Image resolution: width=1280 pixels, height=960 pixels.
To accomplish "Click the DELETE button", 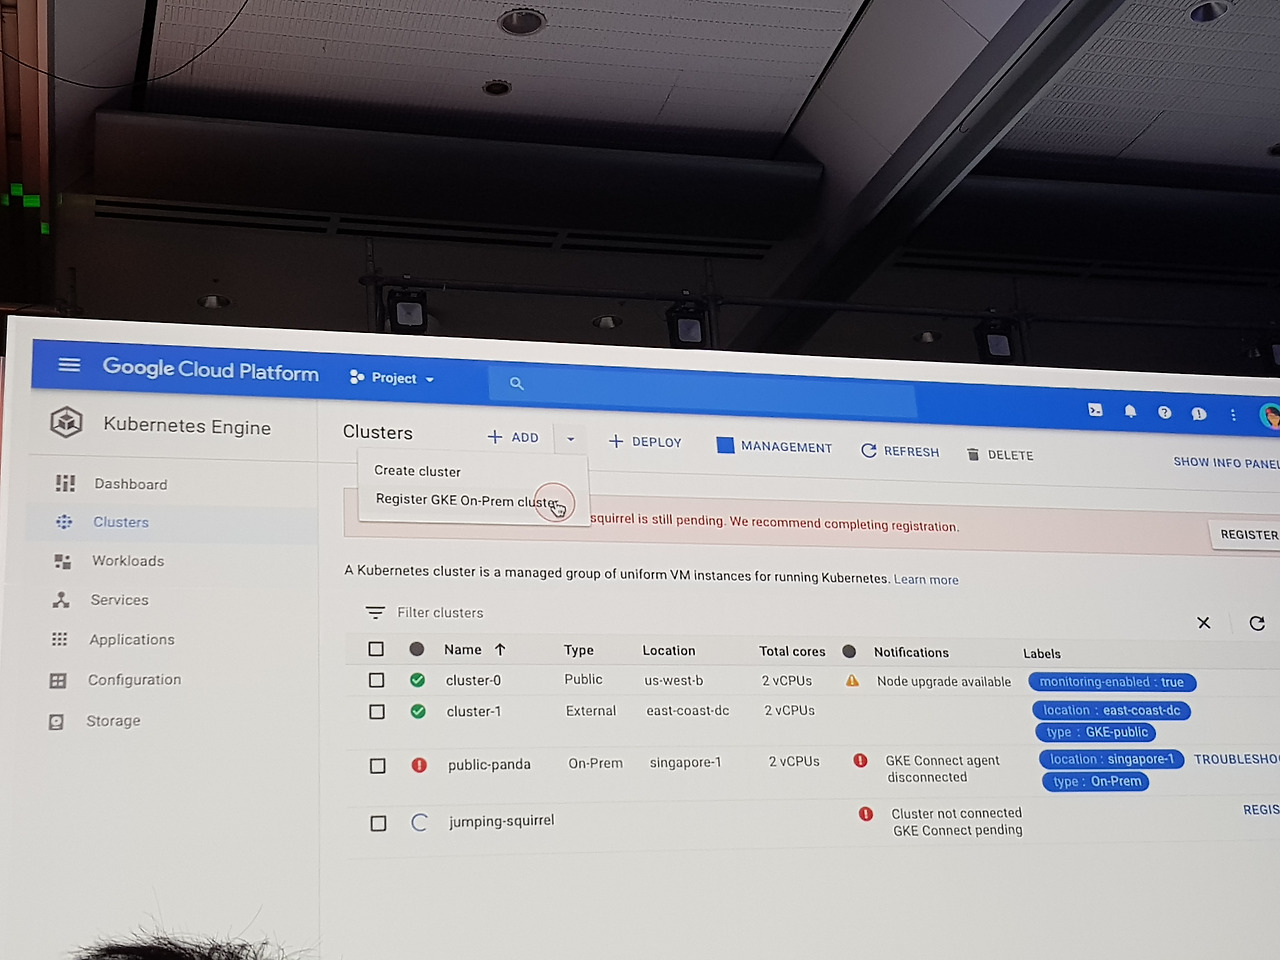I will (1000, 455).
